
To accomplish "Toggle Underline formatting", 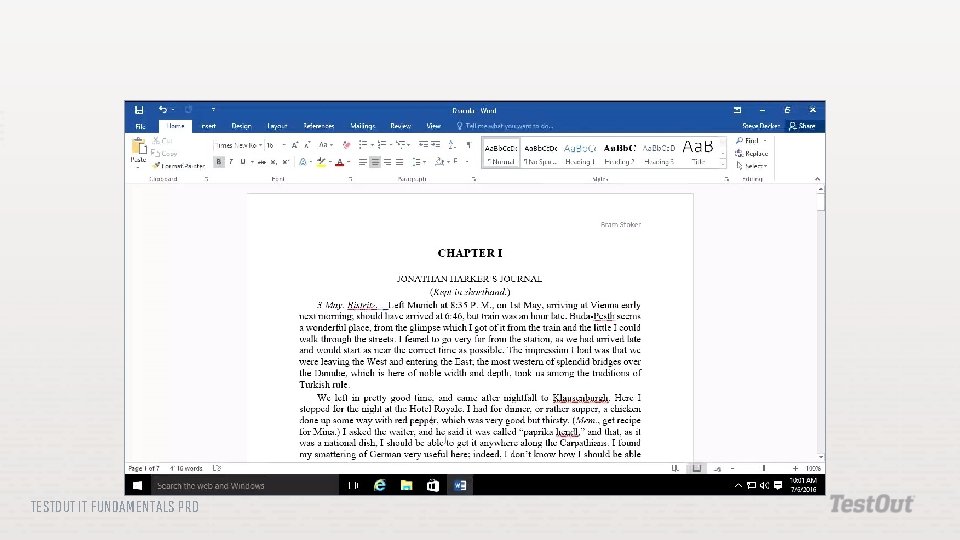I will pos(243,162).
